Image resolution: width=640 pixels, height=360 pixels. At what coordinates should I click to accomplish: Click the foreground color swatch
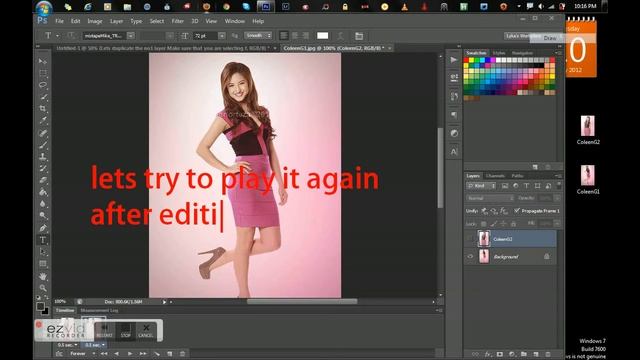click(40, 306)
